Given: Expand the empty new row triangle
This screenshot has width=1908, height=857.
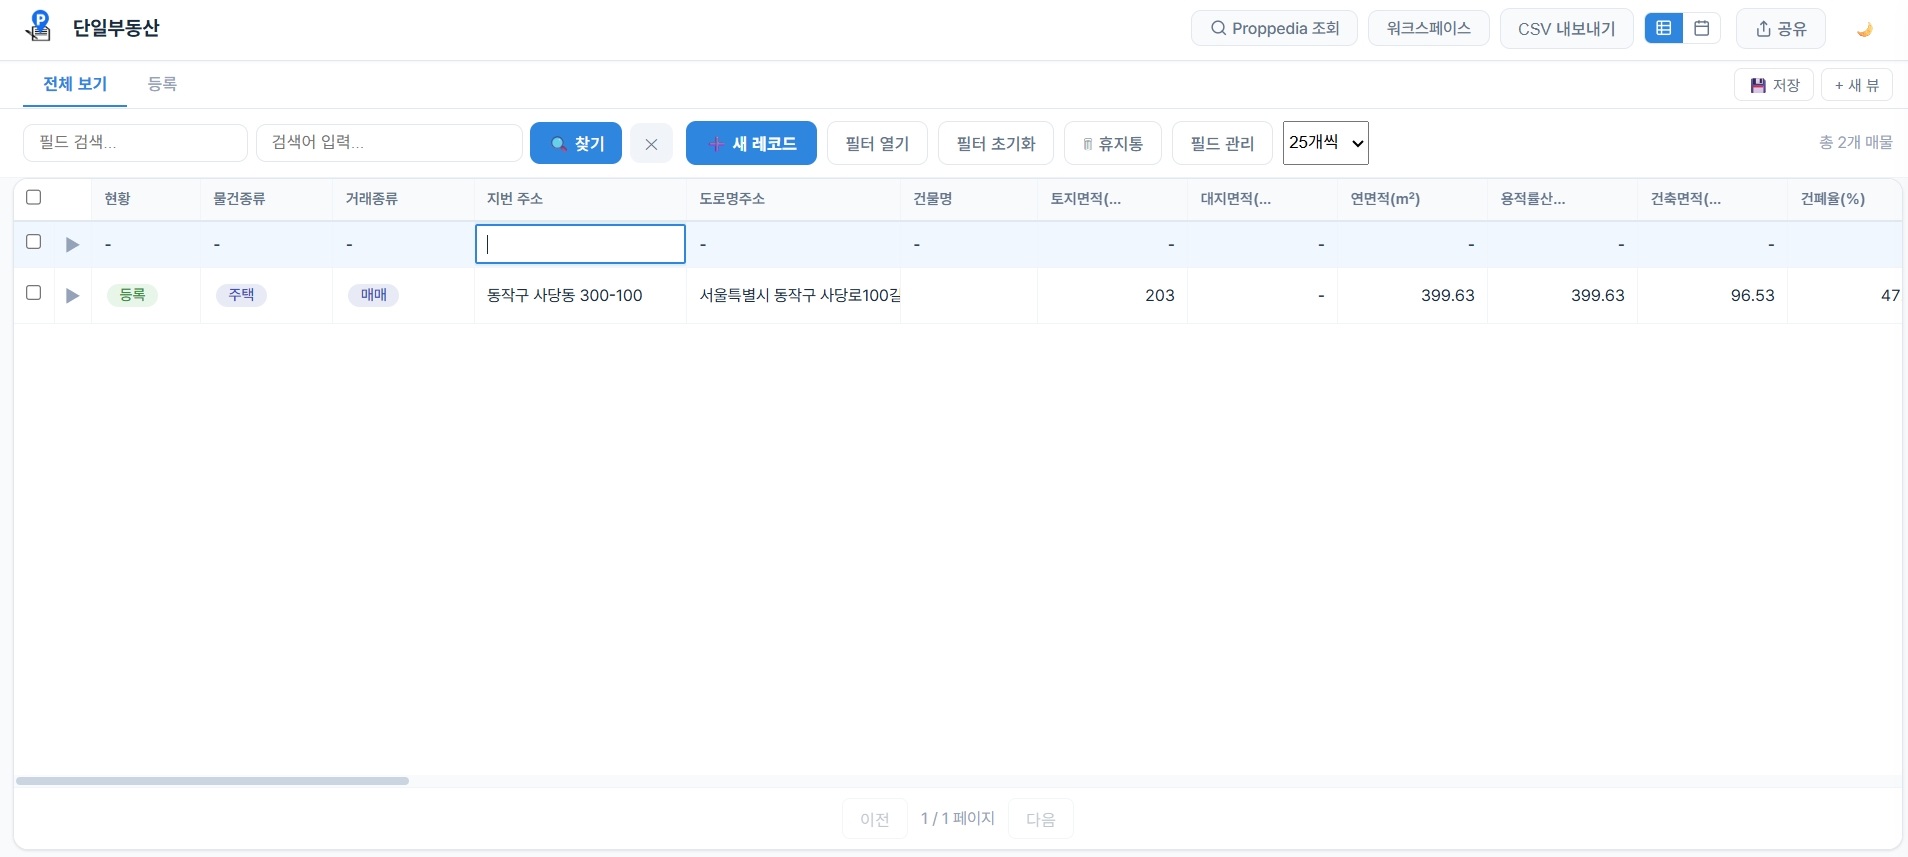Looking at the screenshot, I should 72,244.
